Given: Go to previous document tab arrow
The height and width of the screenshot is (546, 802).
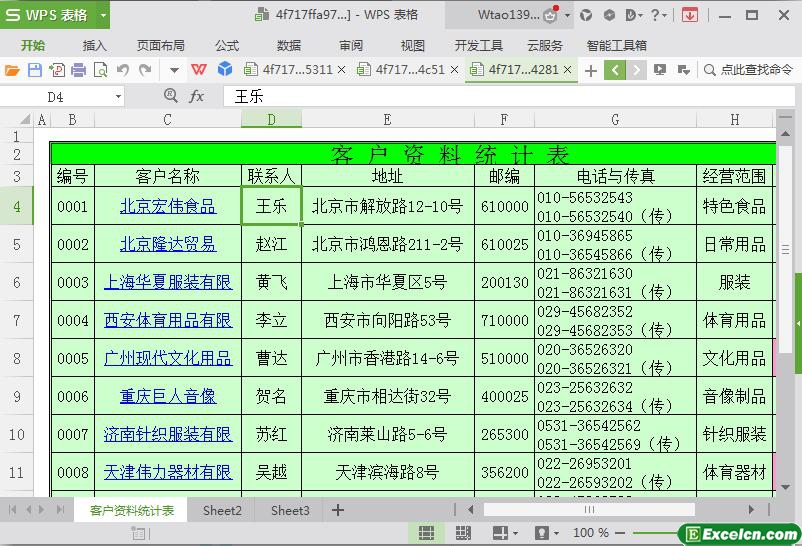Looking at the screenshot, I should [615, 70].
